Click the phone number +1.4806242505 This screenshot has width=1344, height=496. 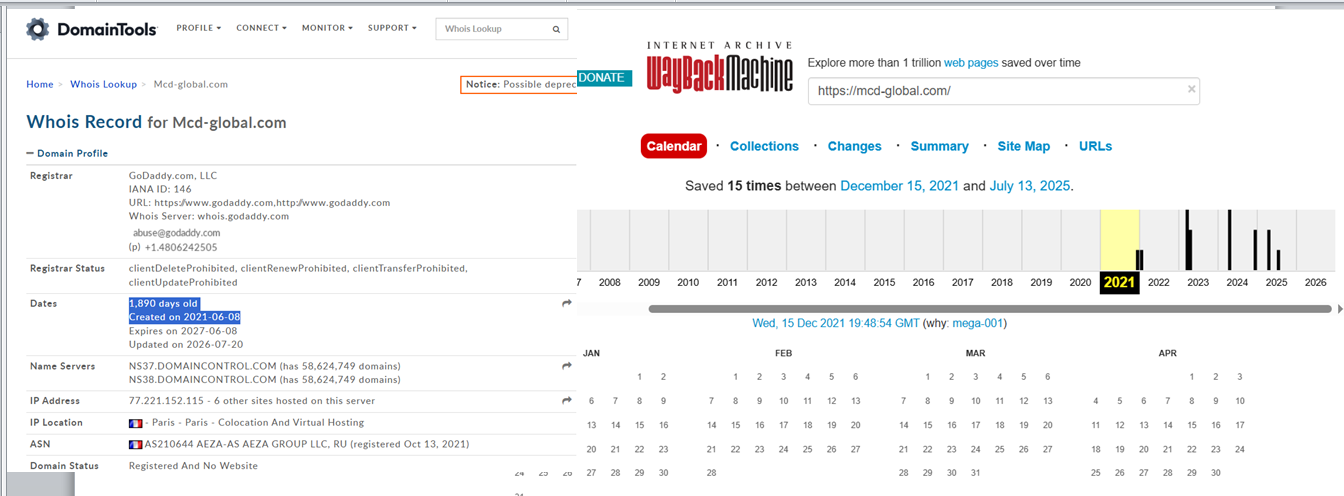tap(180, 247)
